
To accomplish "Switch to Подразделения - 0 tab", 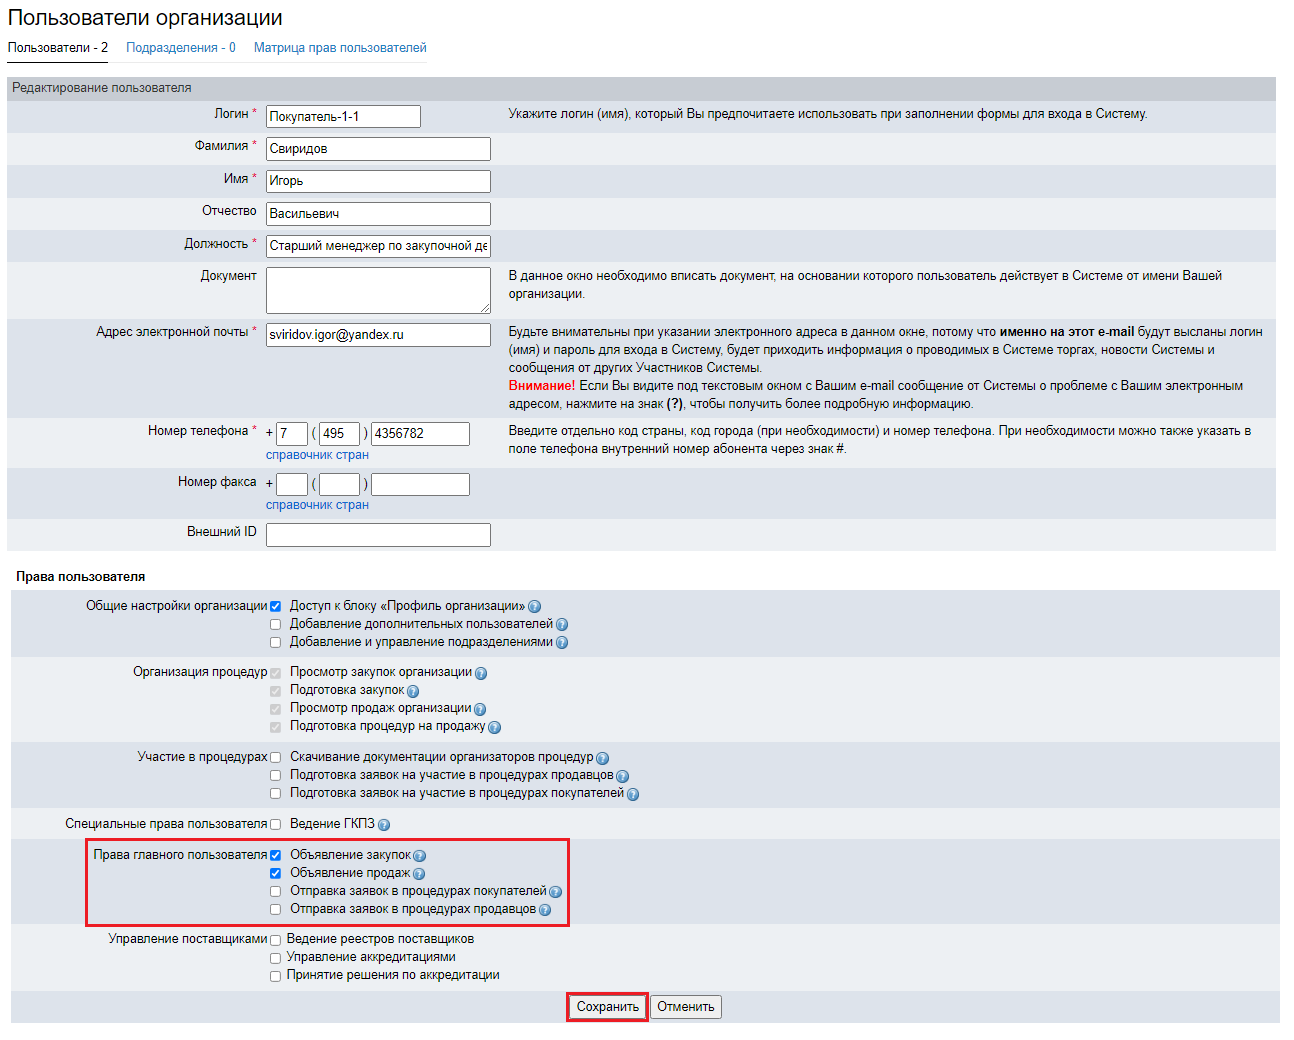I will point(181,48).
